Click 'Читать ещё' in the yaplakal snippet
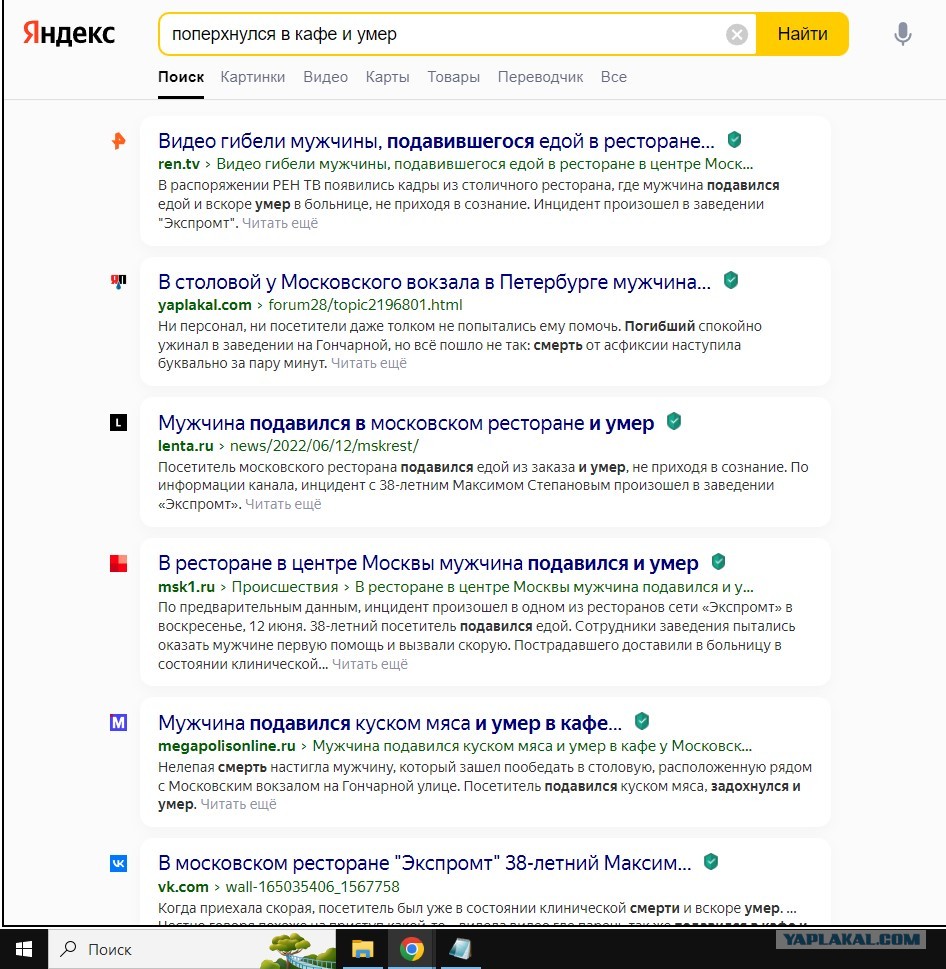This screenshot has width=946, height=969. pos(369,363)
